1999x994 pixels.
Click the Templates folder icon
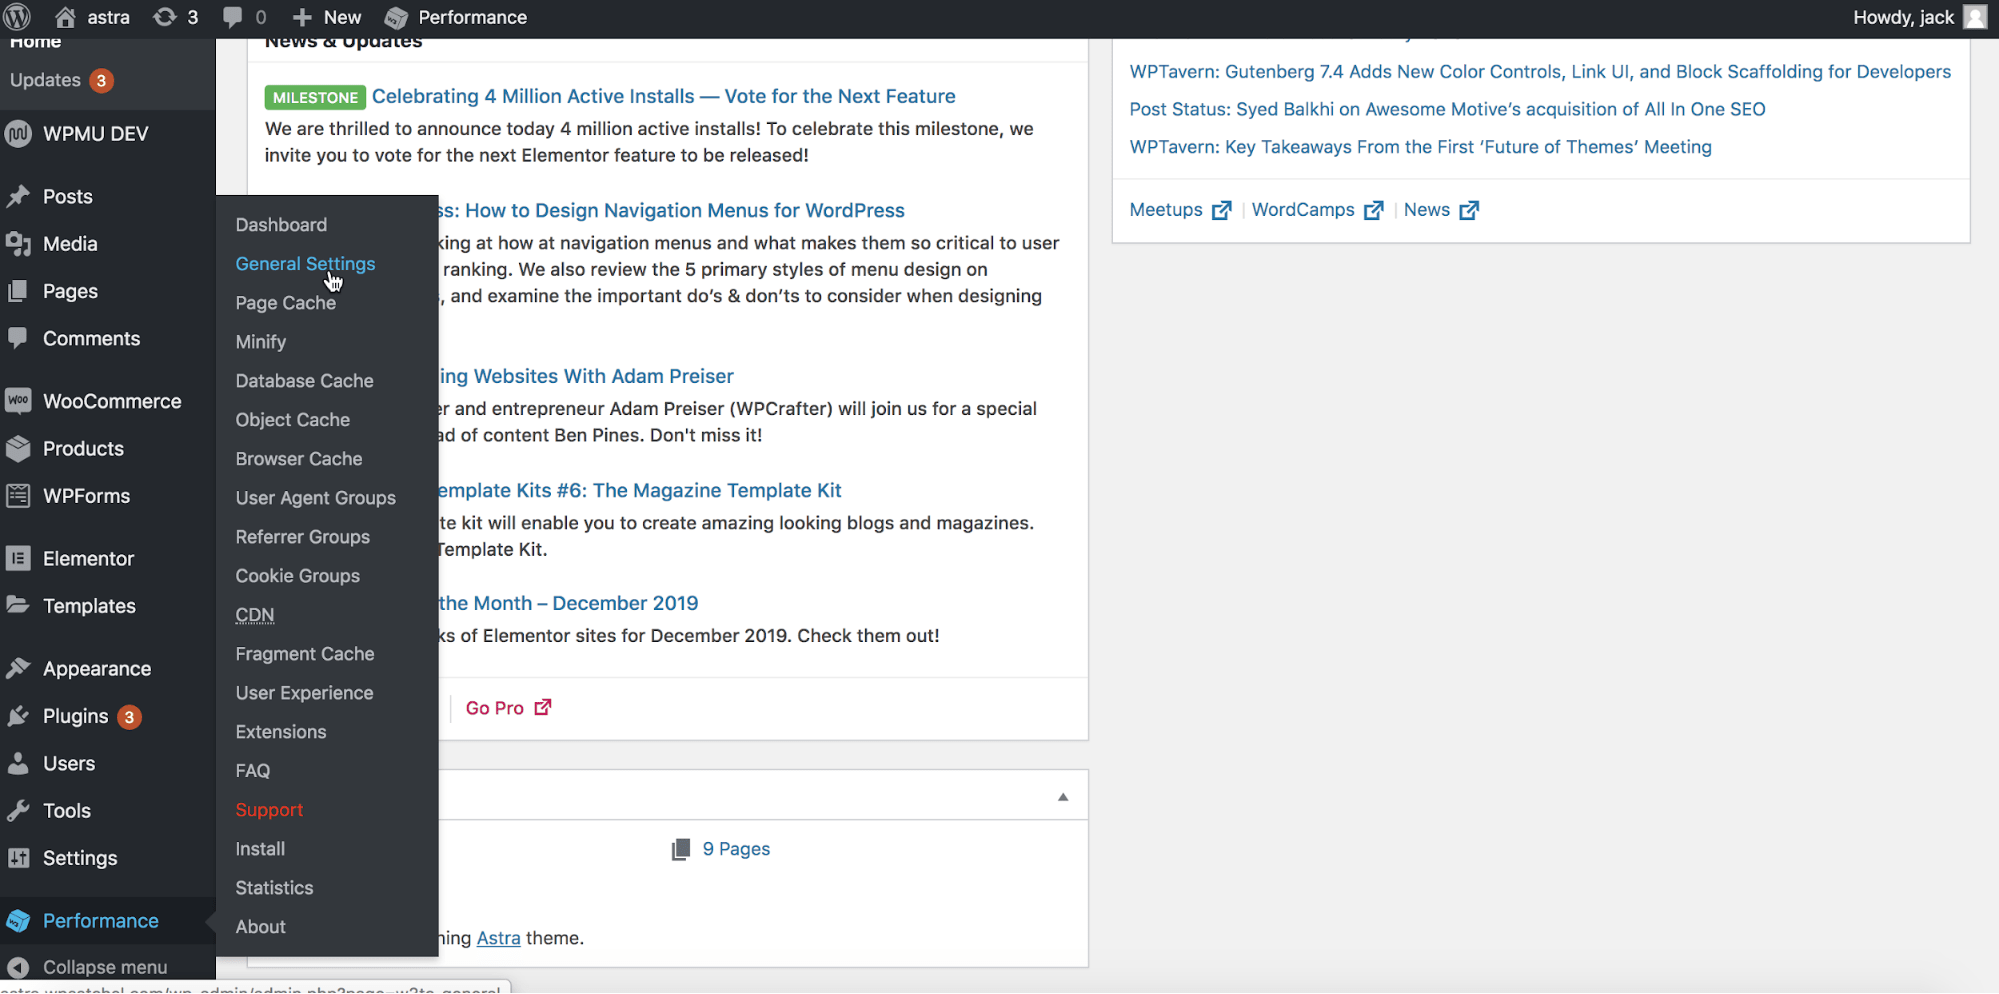pyautogui.click(x=18, y=606)
